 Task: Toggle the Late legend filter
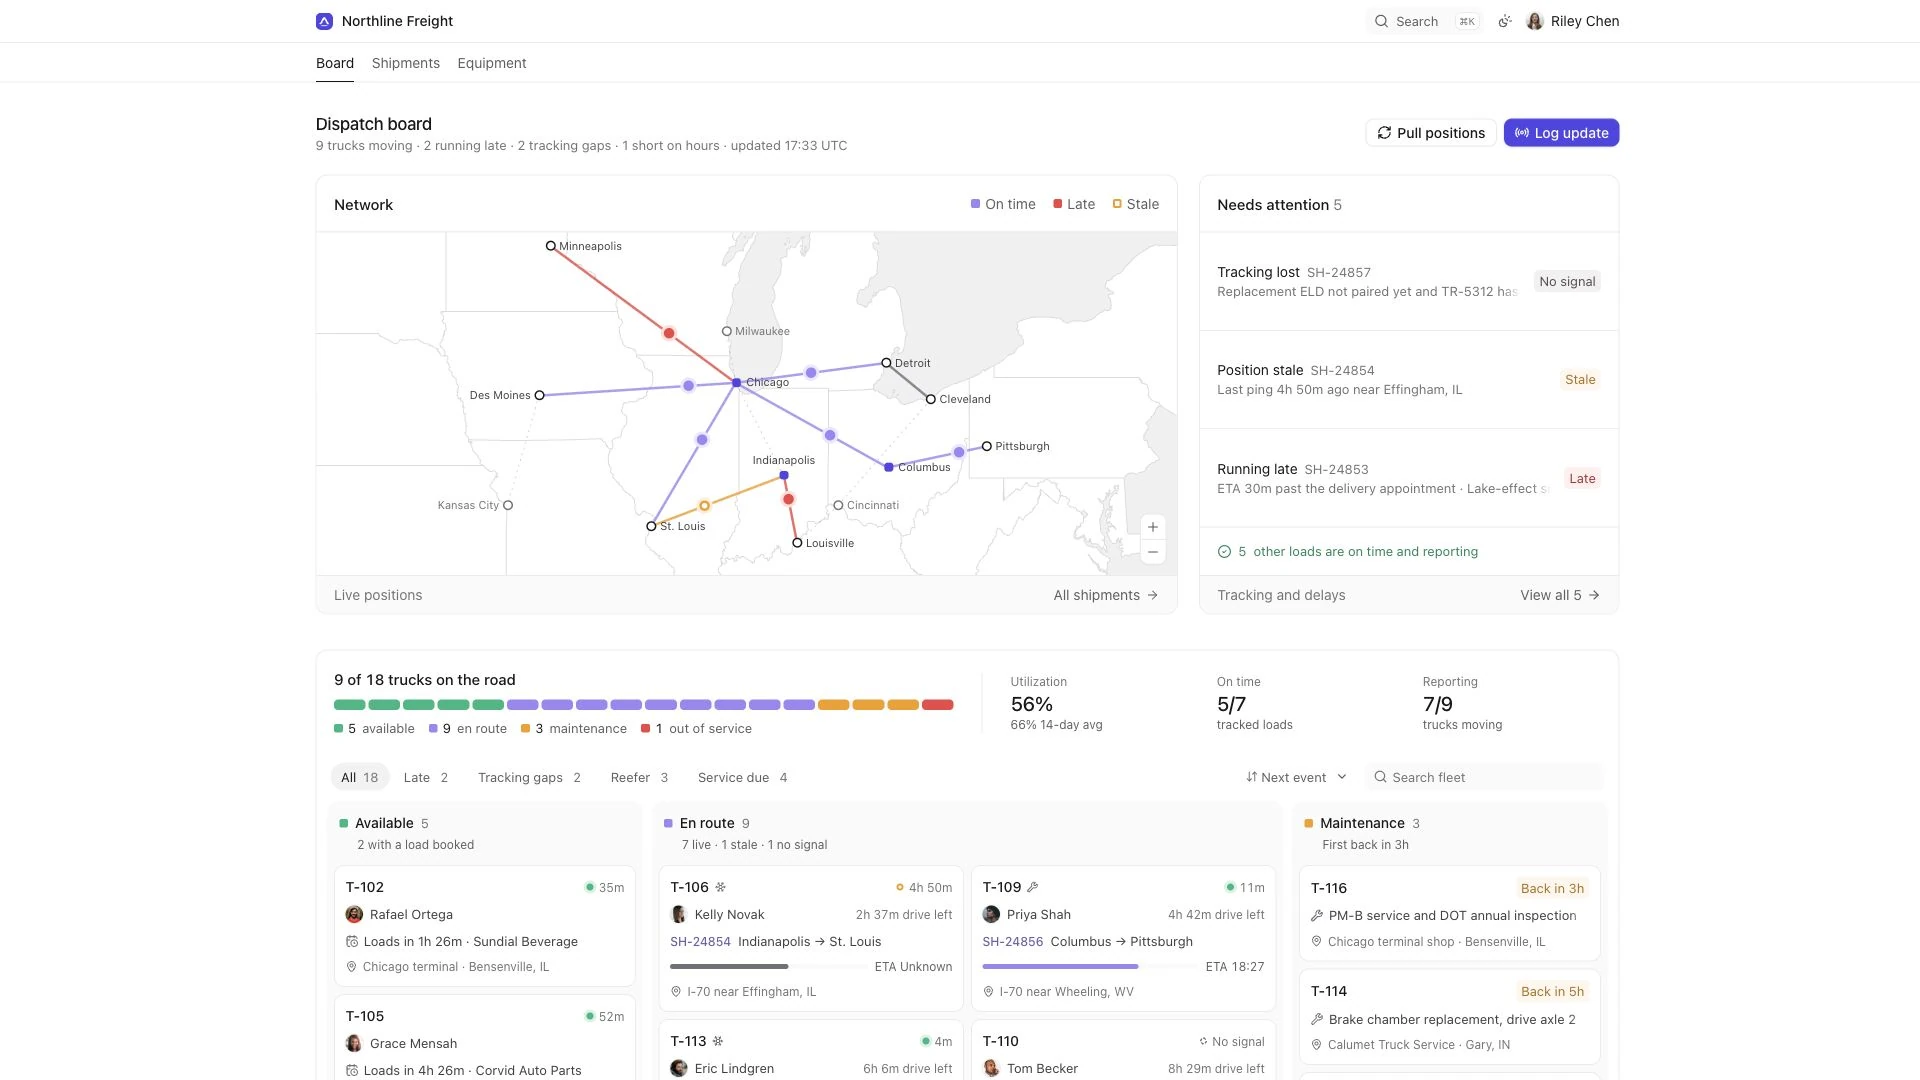click(x=1074, y=204)
